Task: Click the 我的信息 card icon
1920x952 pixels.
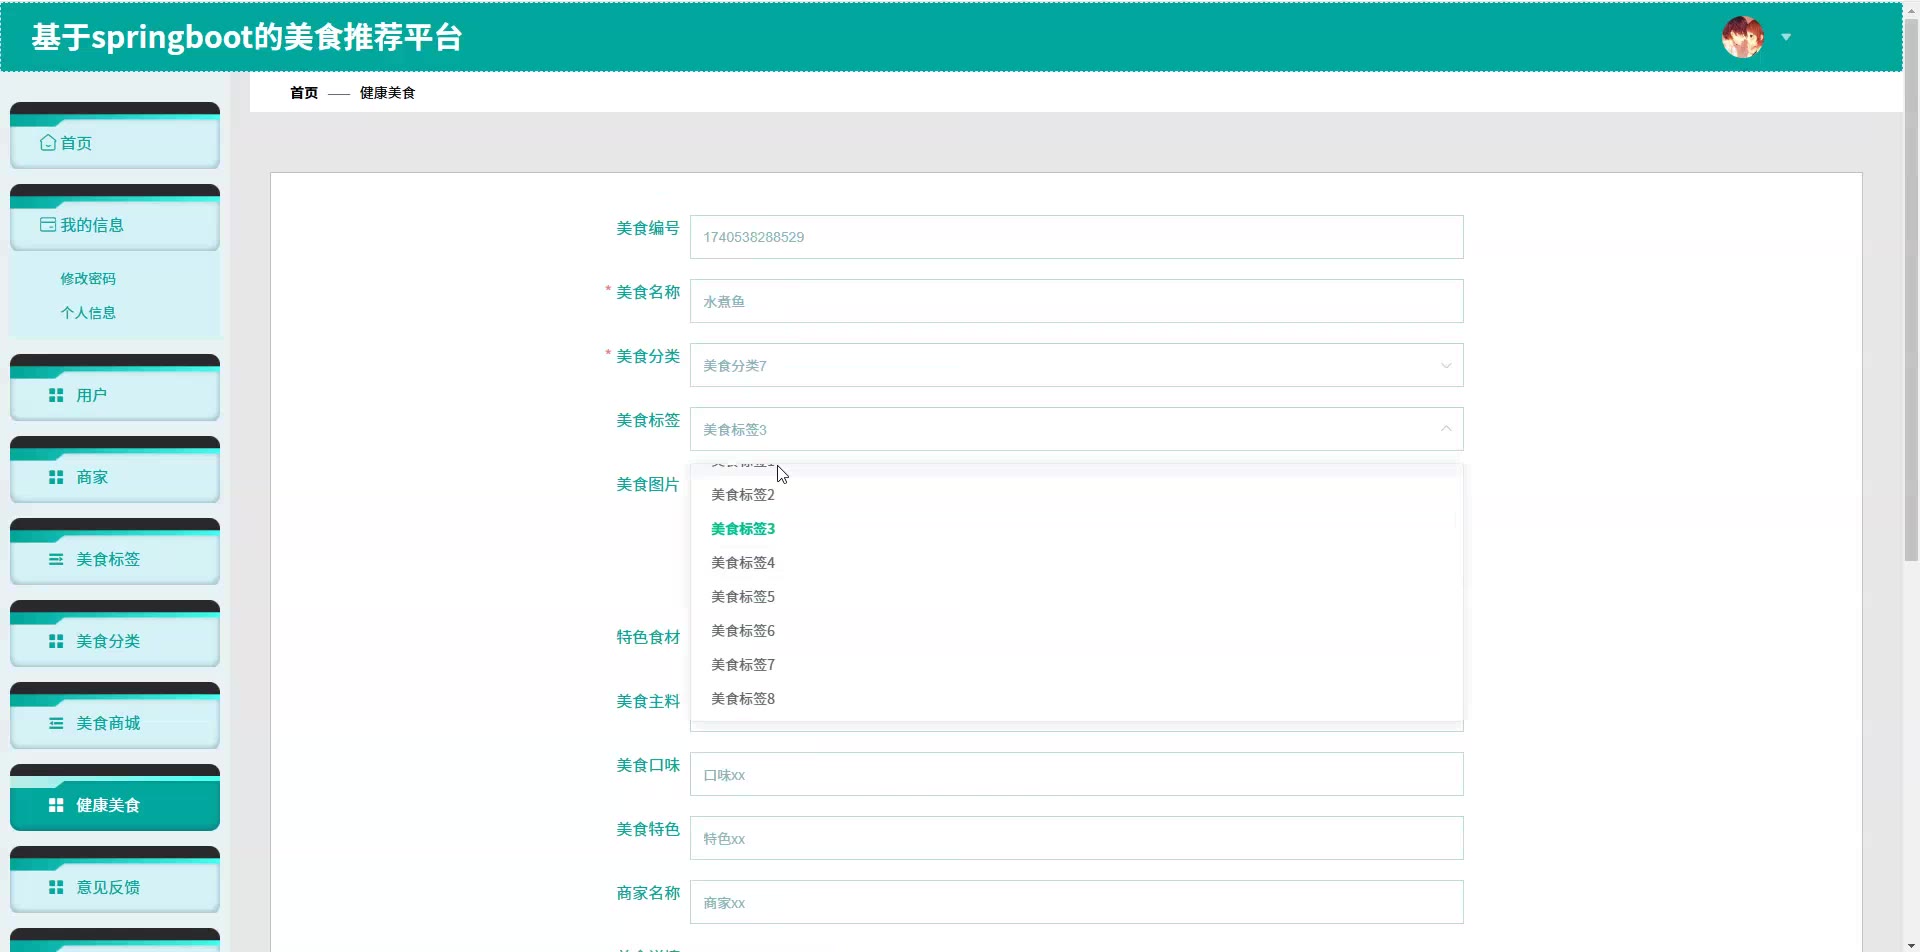Action: pyautogui.click(x=48, y=225)
